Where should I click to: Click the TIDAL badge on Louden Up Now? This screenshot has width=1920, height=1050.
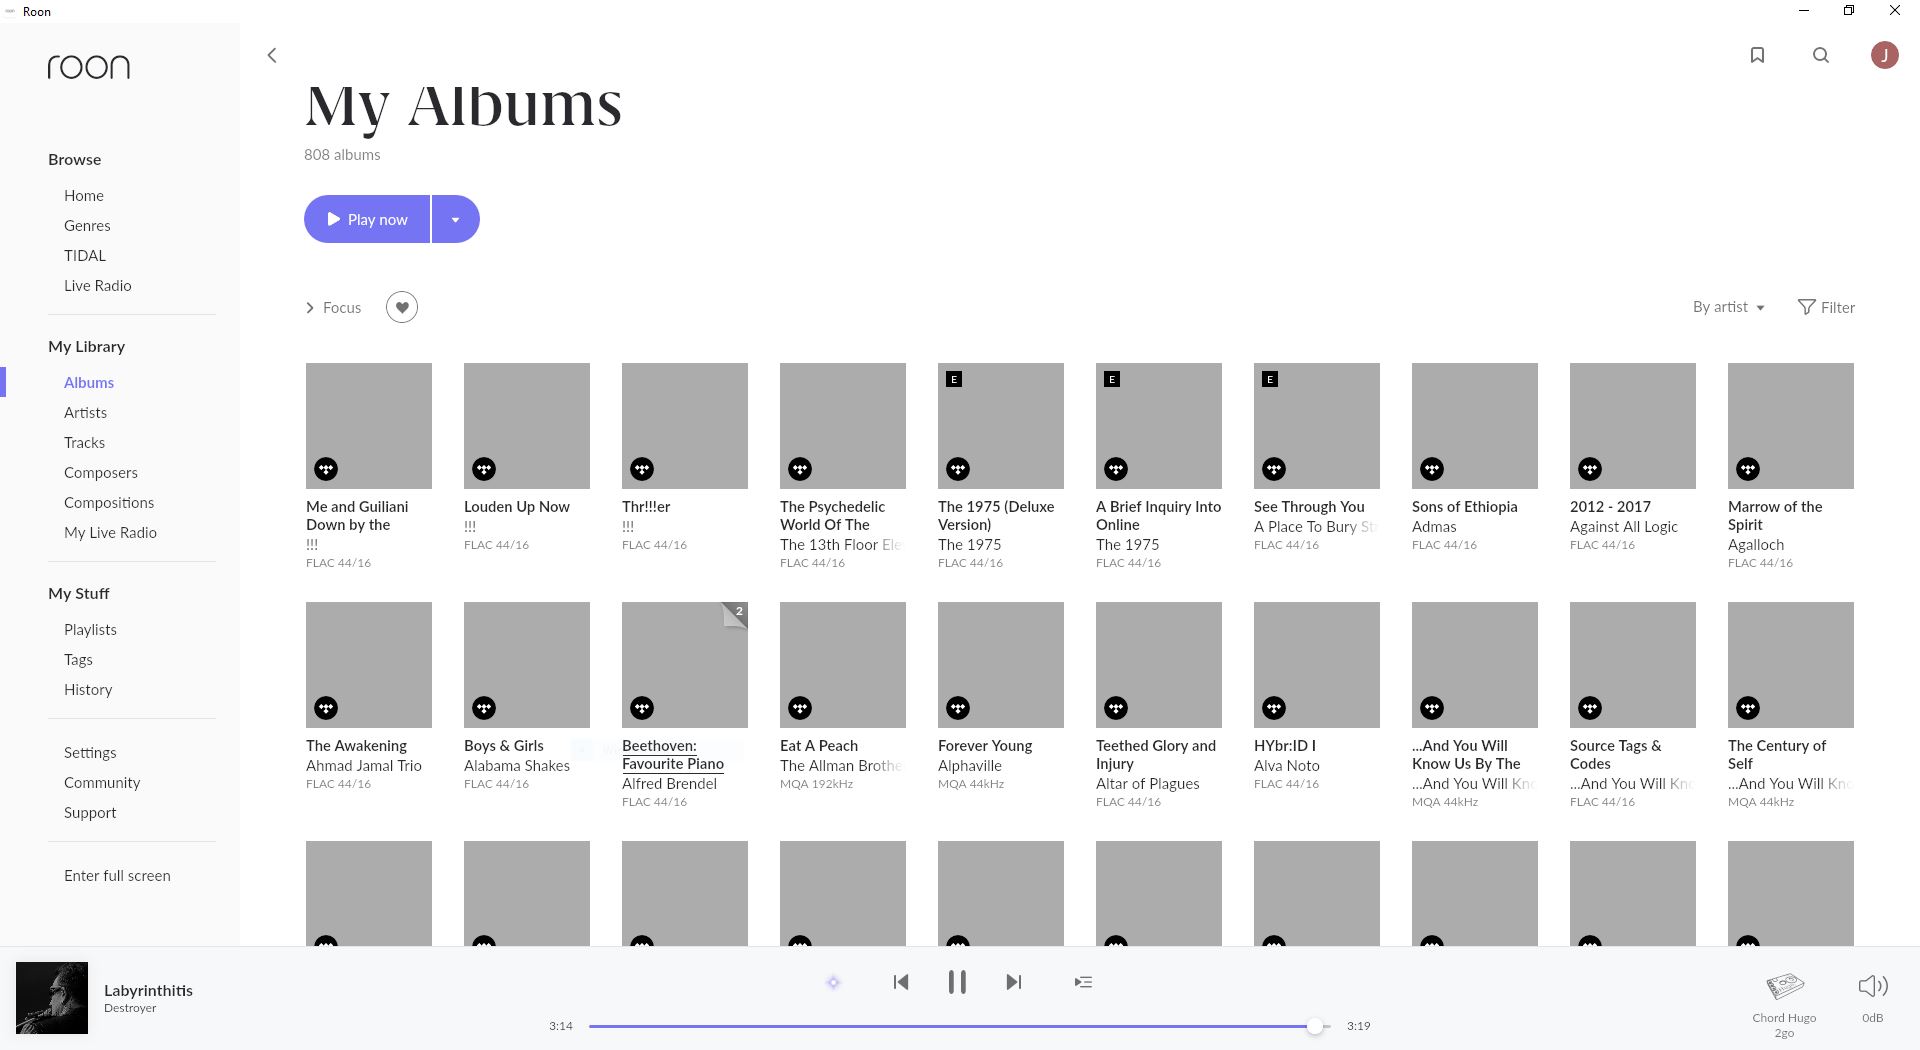(484, 468)
